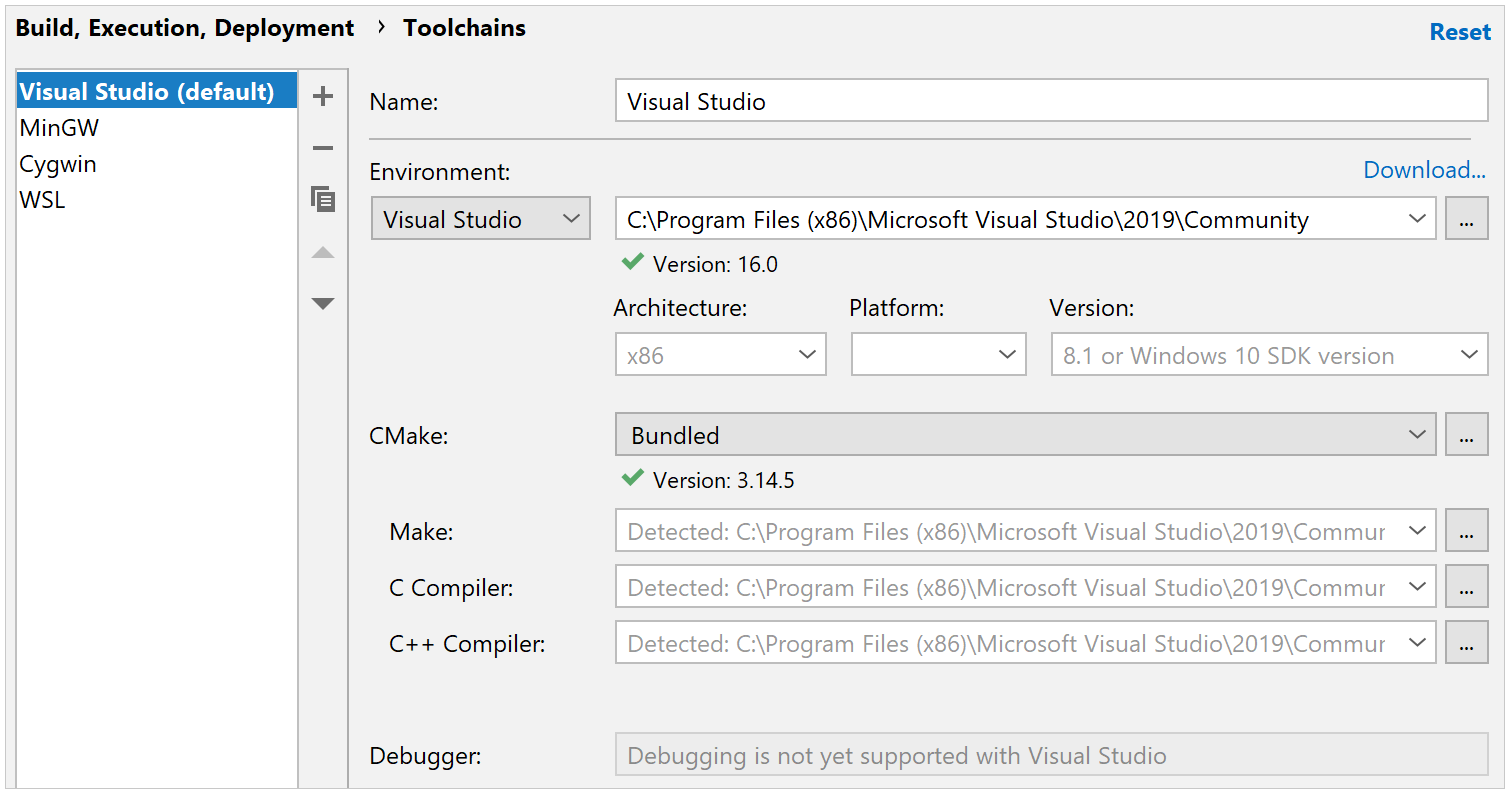Click the Environment: label
This screenshot has height=790, width=1509.
[x=440, y=172]
